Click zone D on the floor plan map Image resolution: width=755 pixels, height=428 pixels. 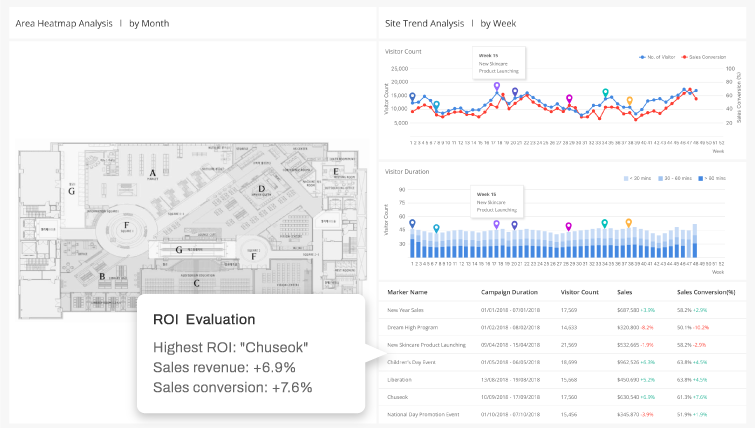261,189
